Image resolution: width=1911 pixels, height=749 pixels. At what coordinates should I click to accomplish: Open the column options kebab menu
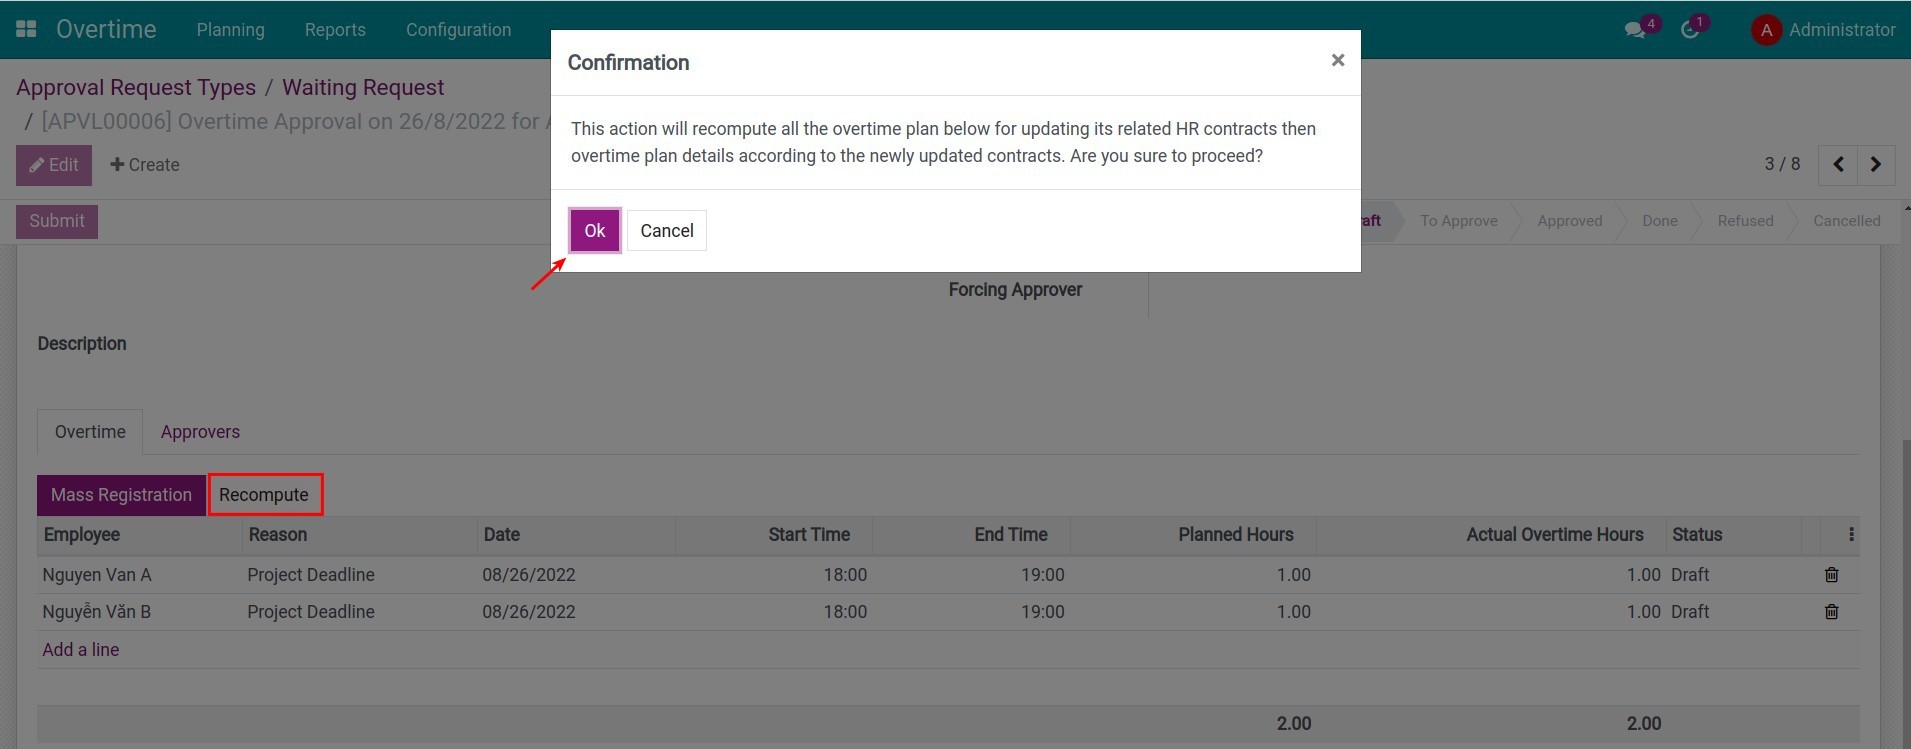point(1851,535)
